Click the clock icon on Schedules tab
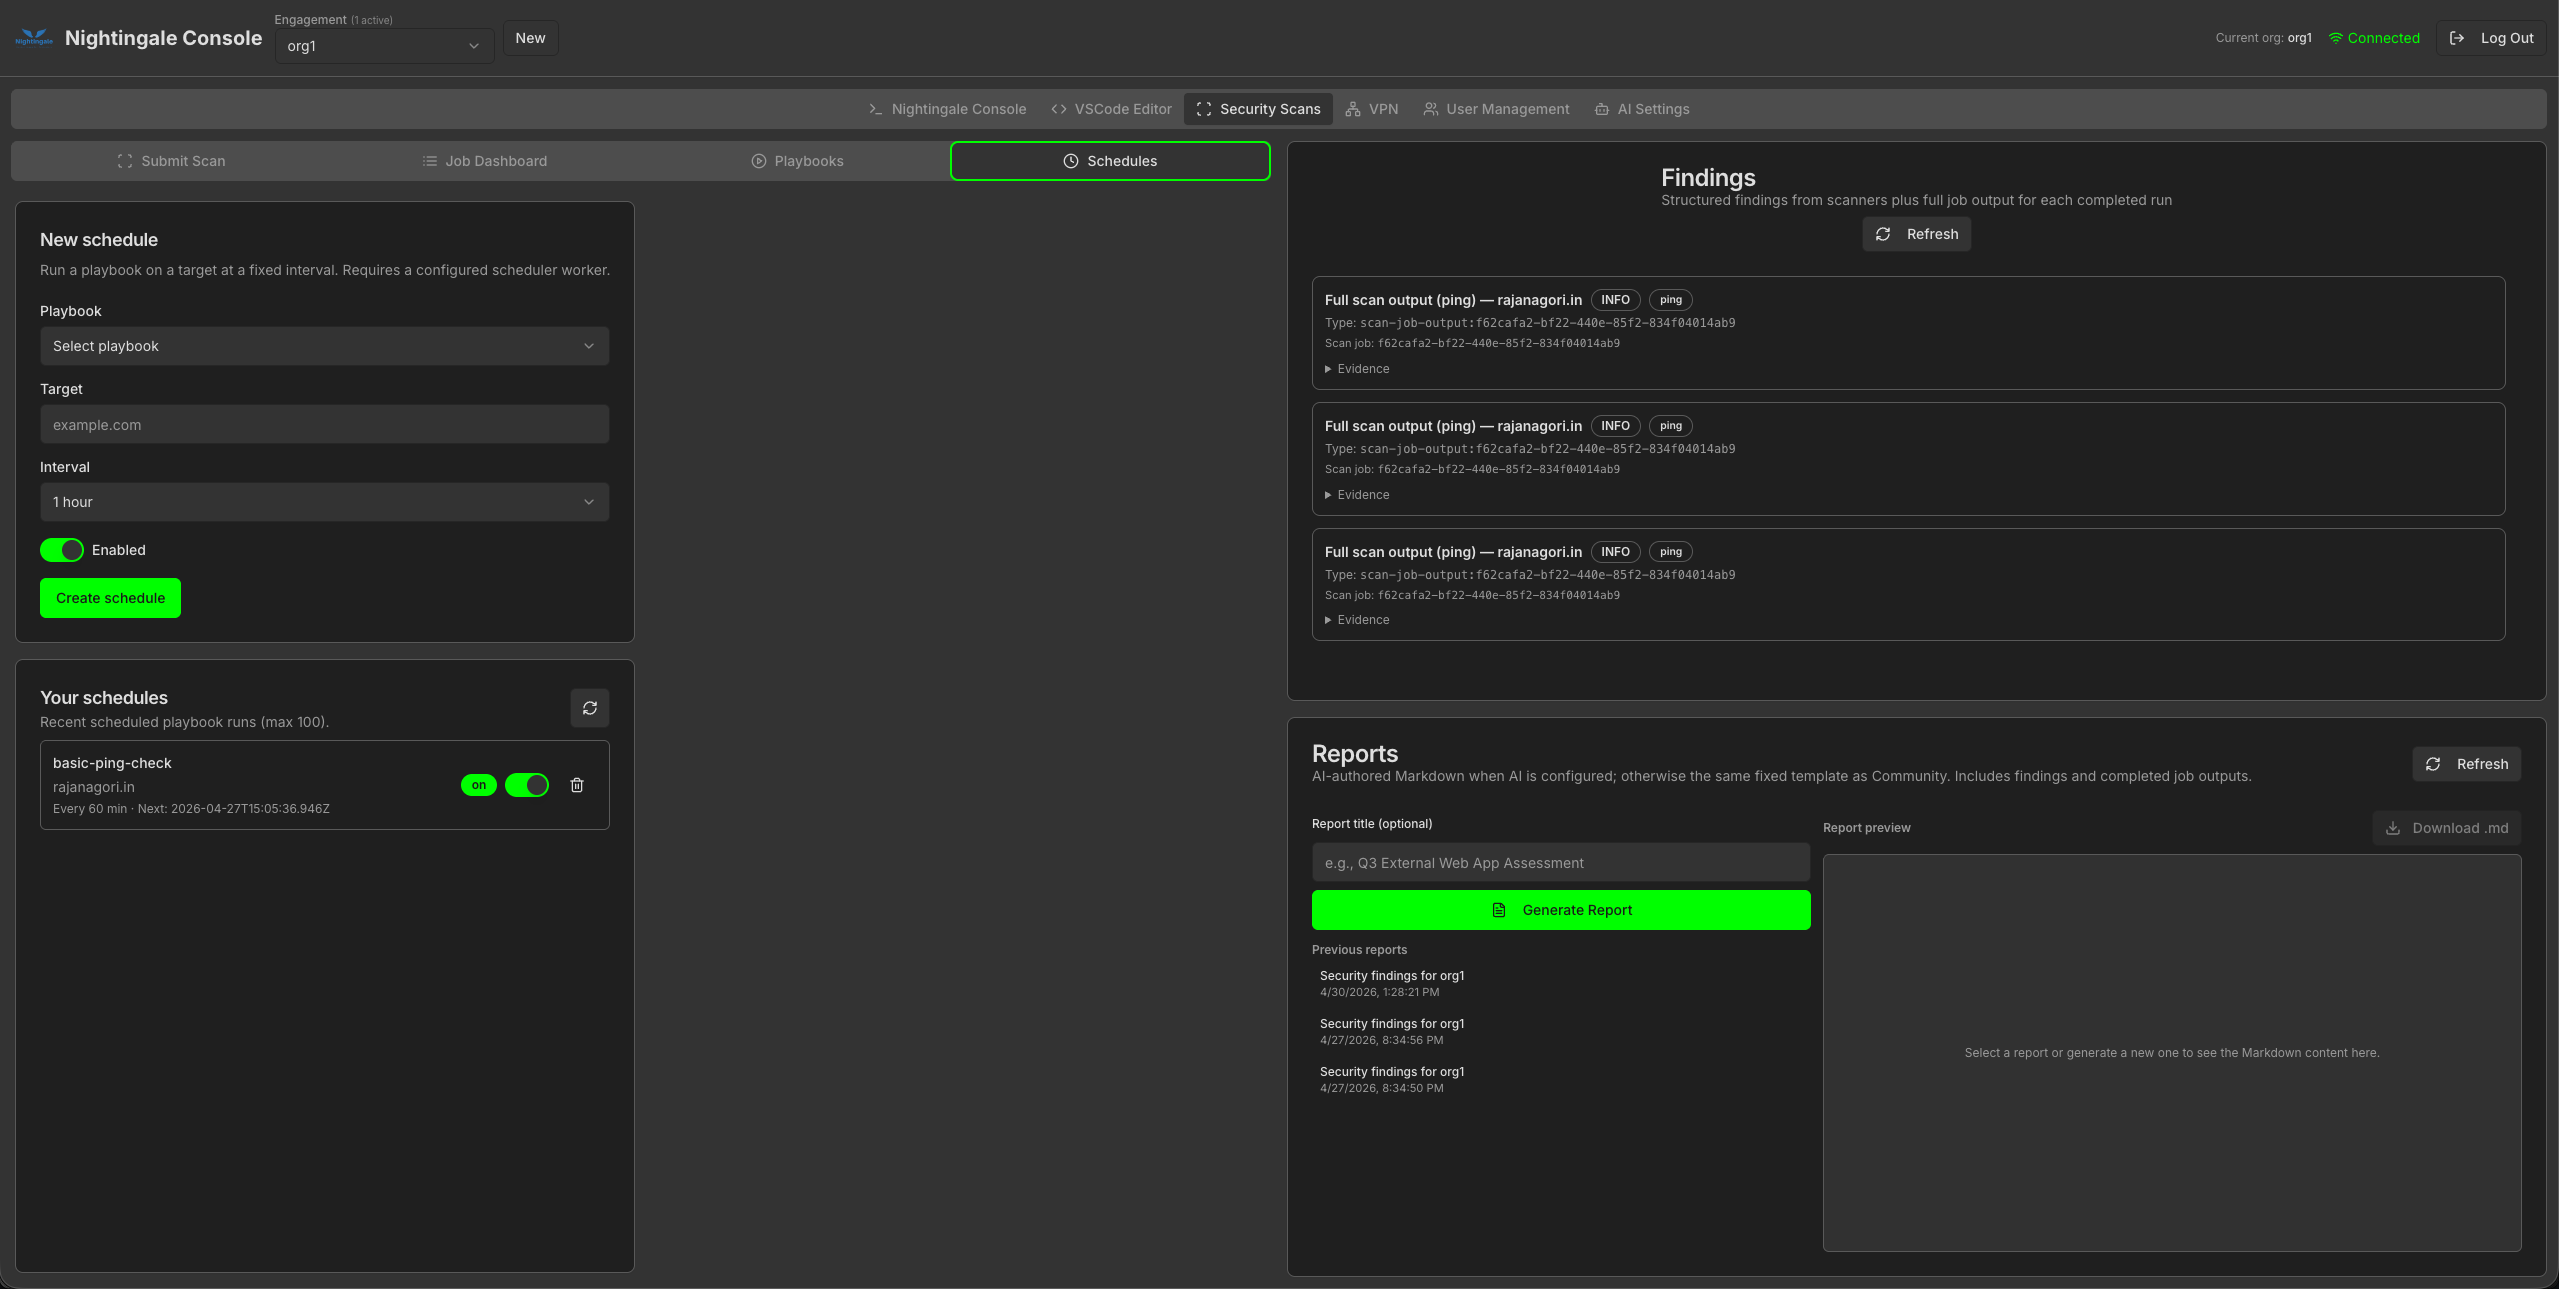This screenshot has height=1289, width=2559. click(1070, 161)
